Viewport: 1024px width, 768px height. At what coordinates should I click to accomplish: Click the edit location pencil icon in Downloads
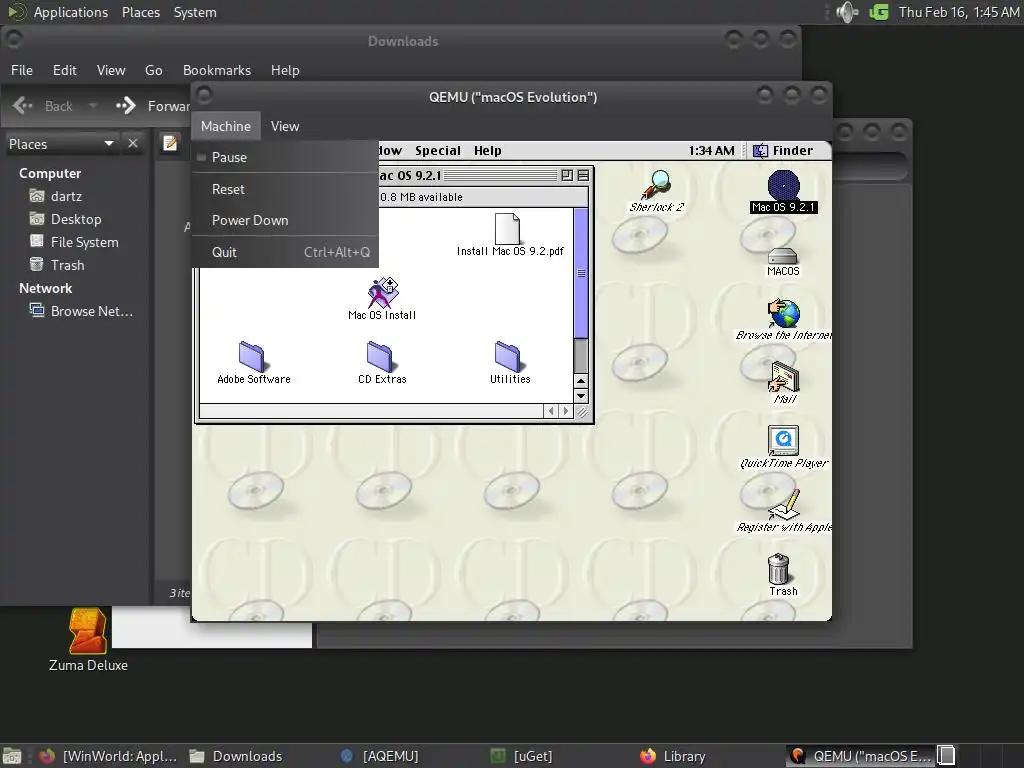tap(170, 143)
